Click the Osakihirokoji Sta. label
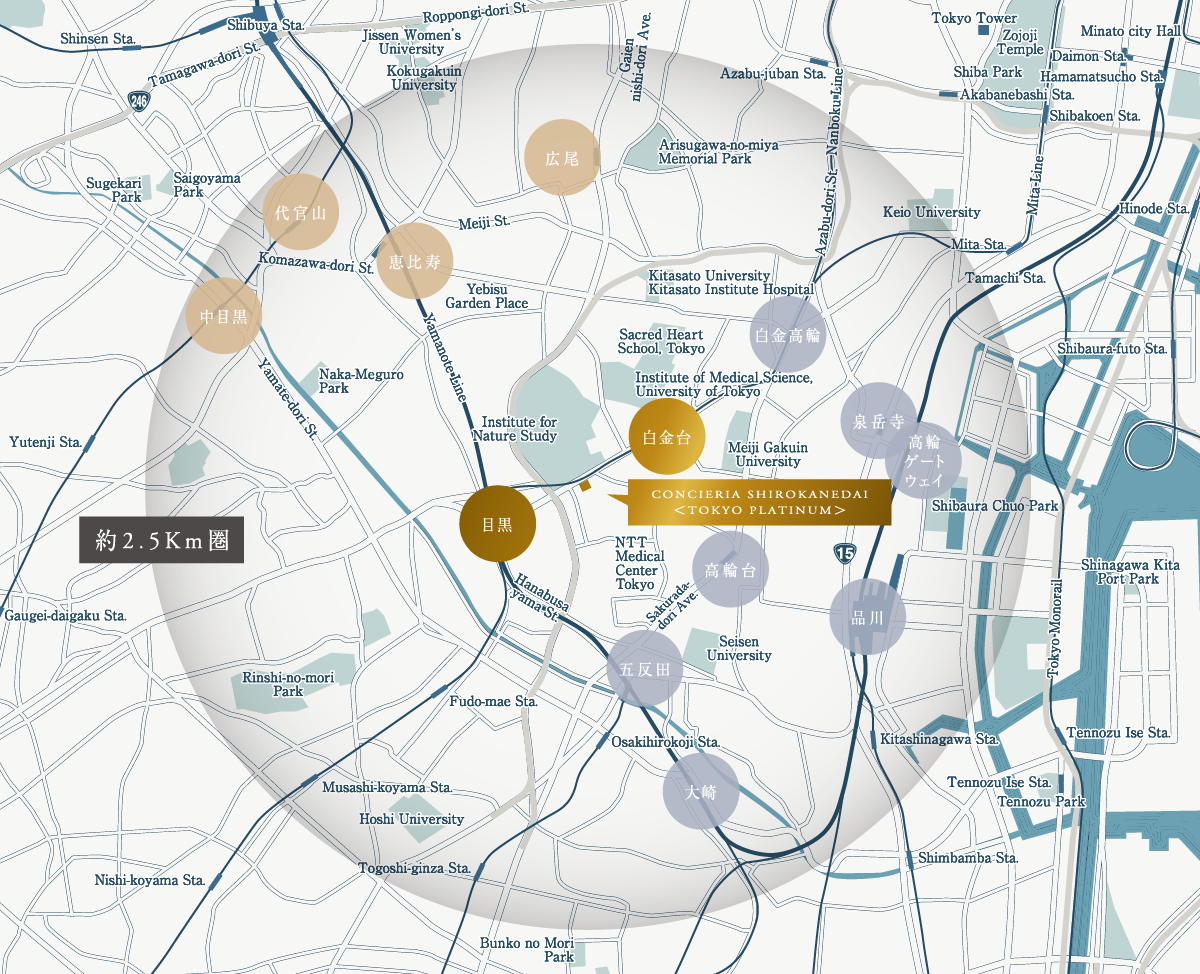The height and width of the screenshot is (974, 1200). click(x=666, y=743)
